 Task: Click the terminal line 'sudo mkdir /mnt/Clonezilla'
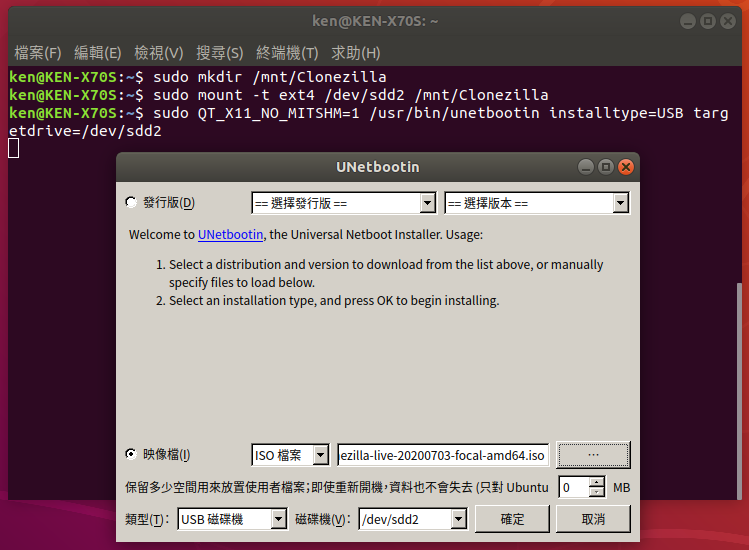[x=269, y=77]
